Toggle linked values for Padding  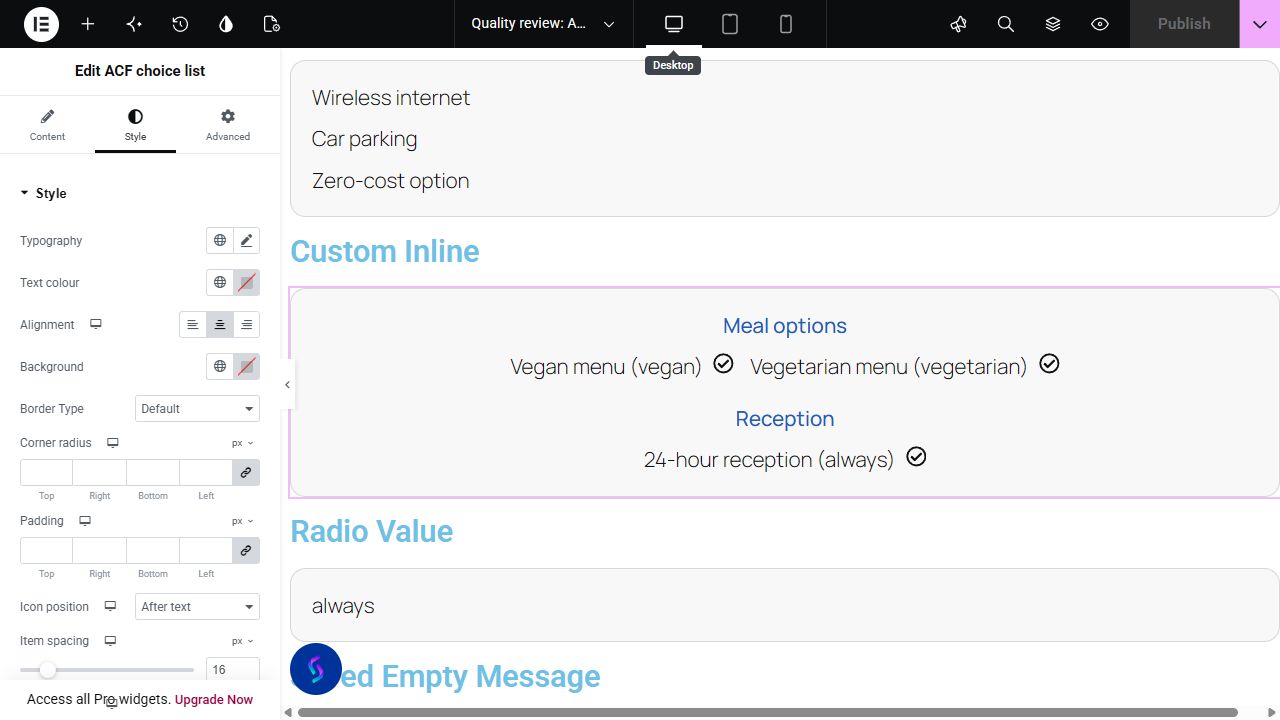tap(246, 550)
